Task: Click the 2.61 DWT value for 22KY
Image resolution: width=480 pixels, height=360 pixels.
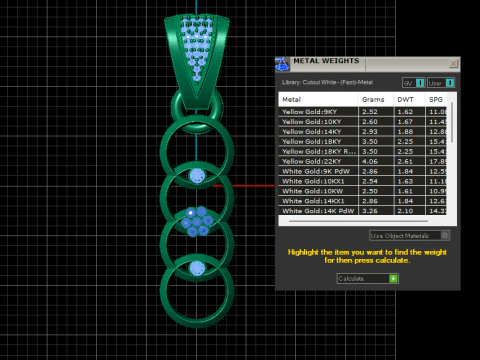Action: pos(405,161)
